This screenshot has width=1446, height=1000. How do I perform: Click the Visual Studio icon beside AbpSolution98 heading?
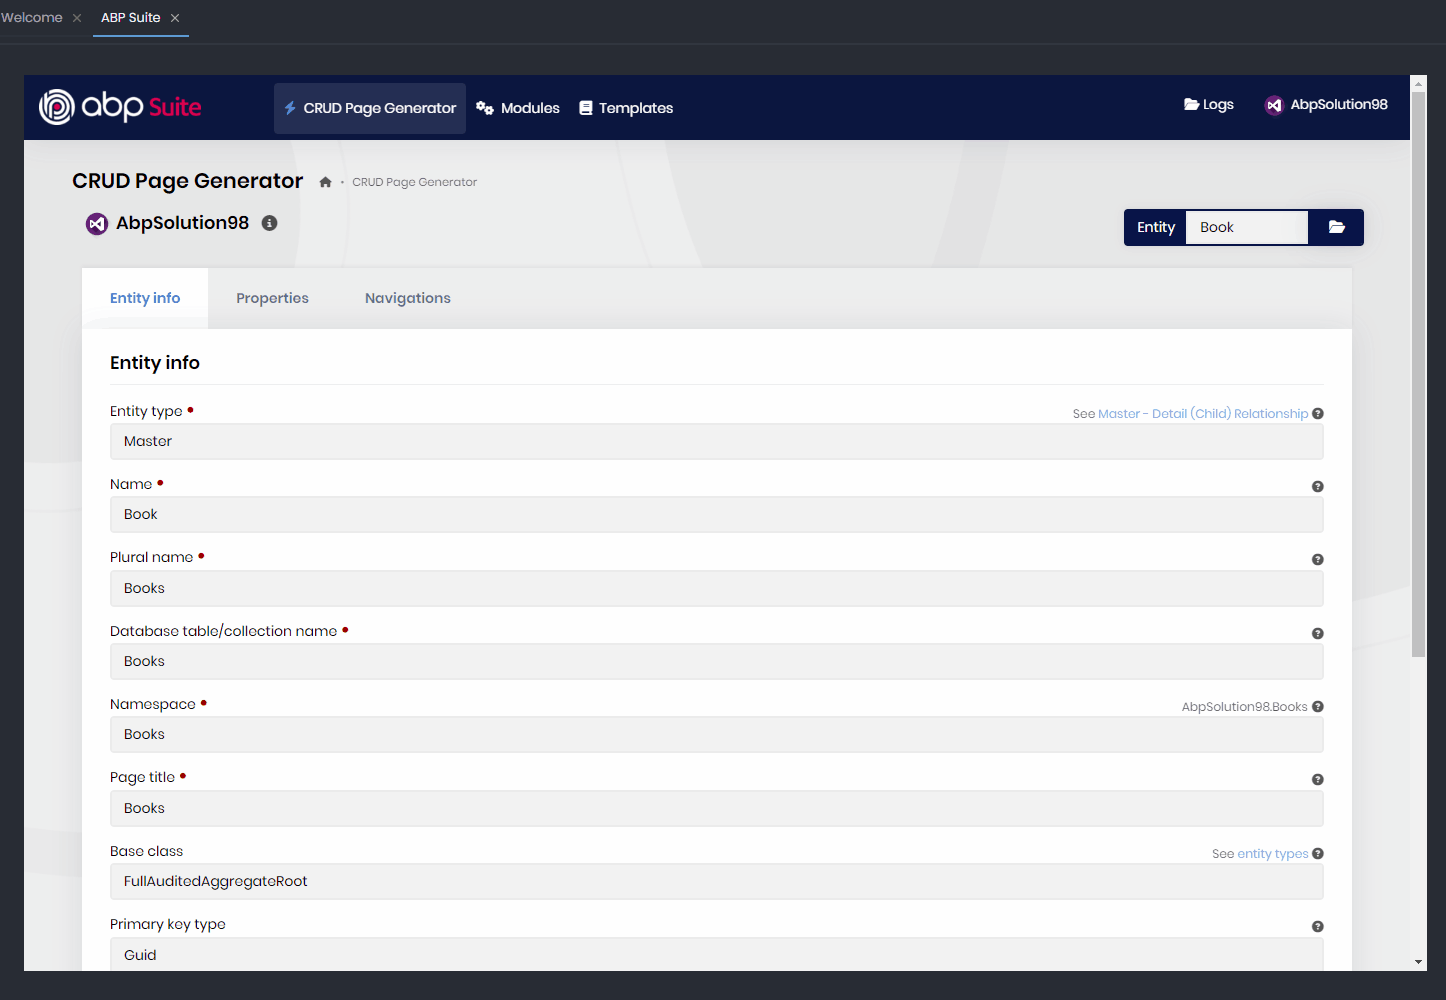coord(97,223)
